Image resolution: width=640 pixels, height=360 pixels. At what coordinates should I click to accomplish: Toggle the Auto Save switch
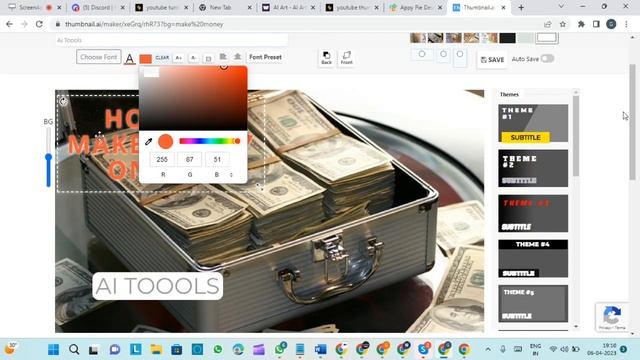[x=547, y=59]
